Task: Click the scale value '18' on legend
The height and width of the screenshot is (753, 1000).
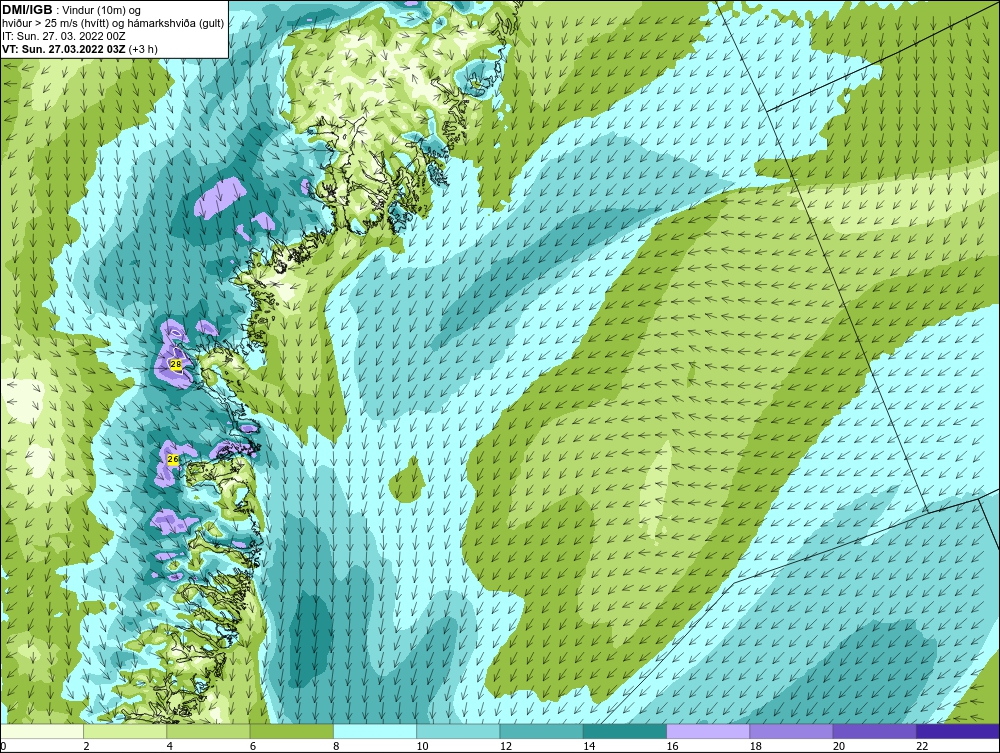Action: (755, 747)
